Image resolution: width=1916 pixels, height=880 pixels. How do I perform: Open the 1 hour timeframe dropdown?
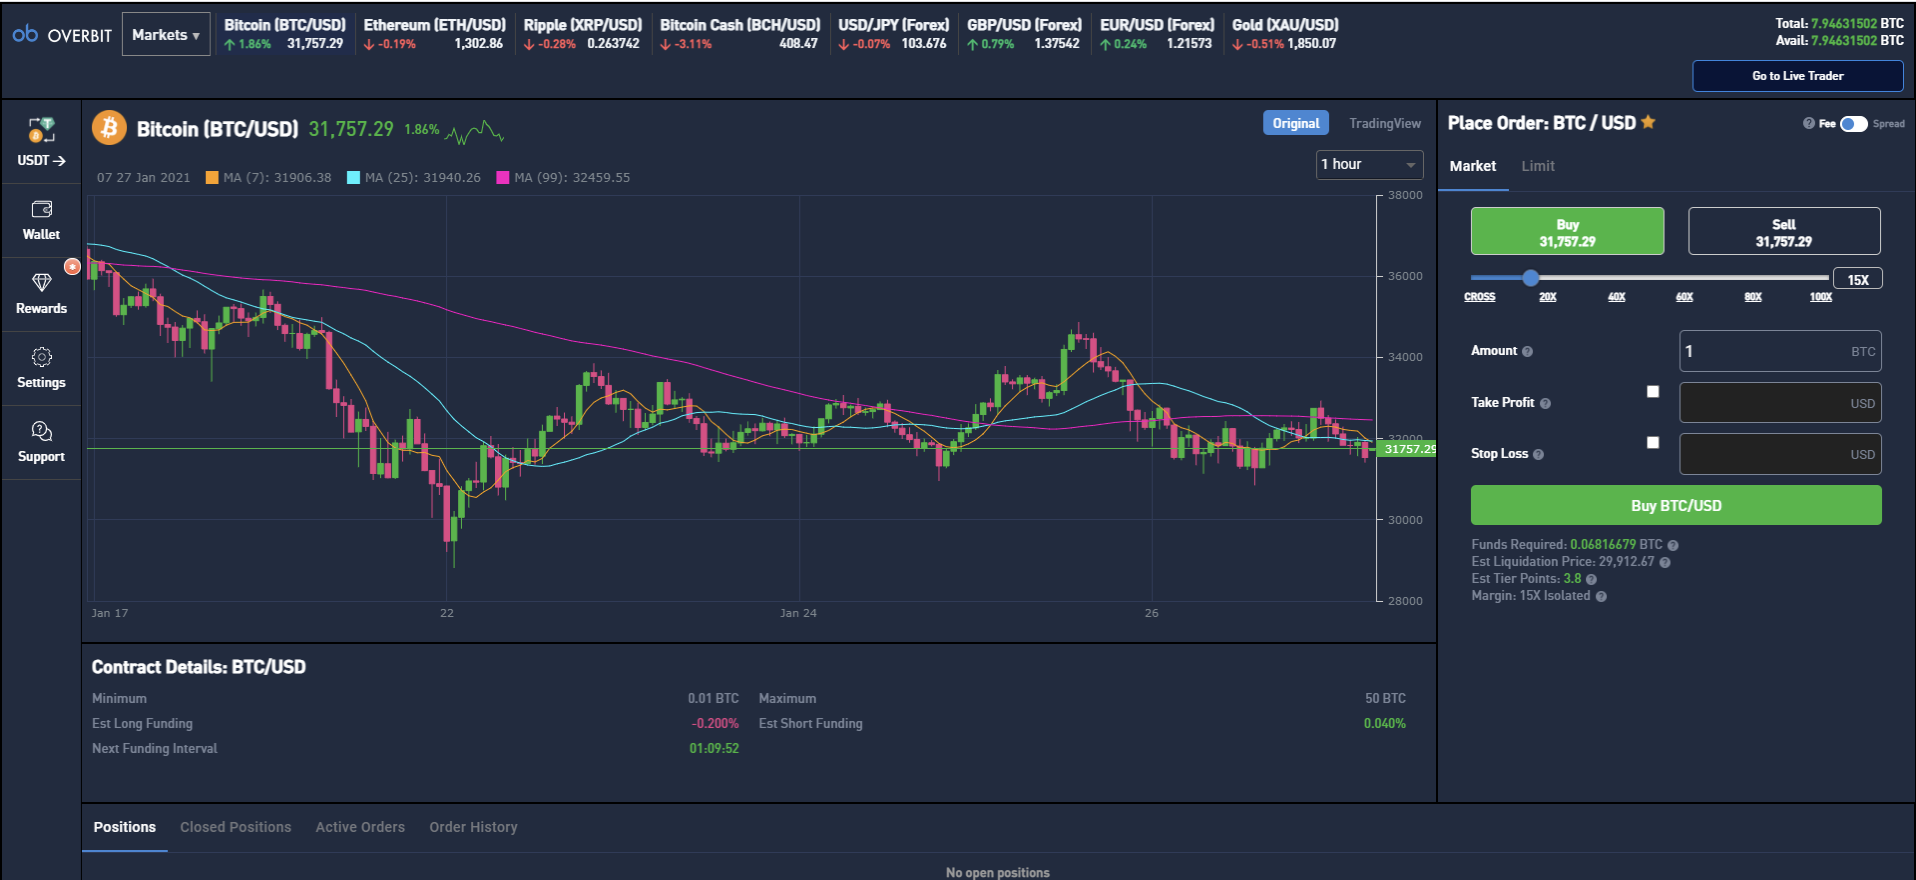pyautogui.click(x=1369, y=164)
